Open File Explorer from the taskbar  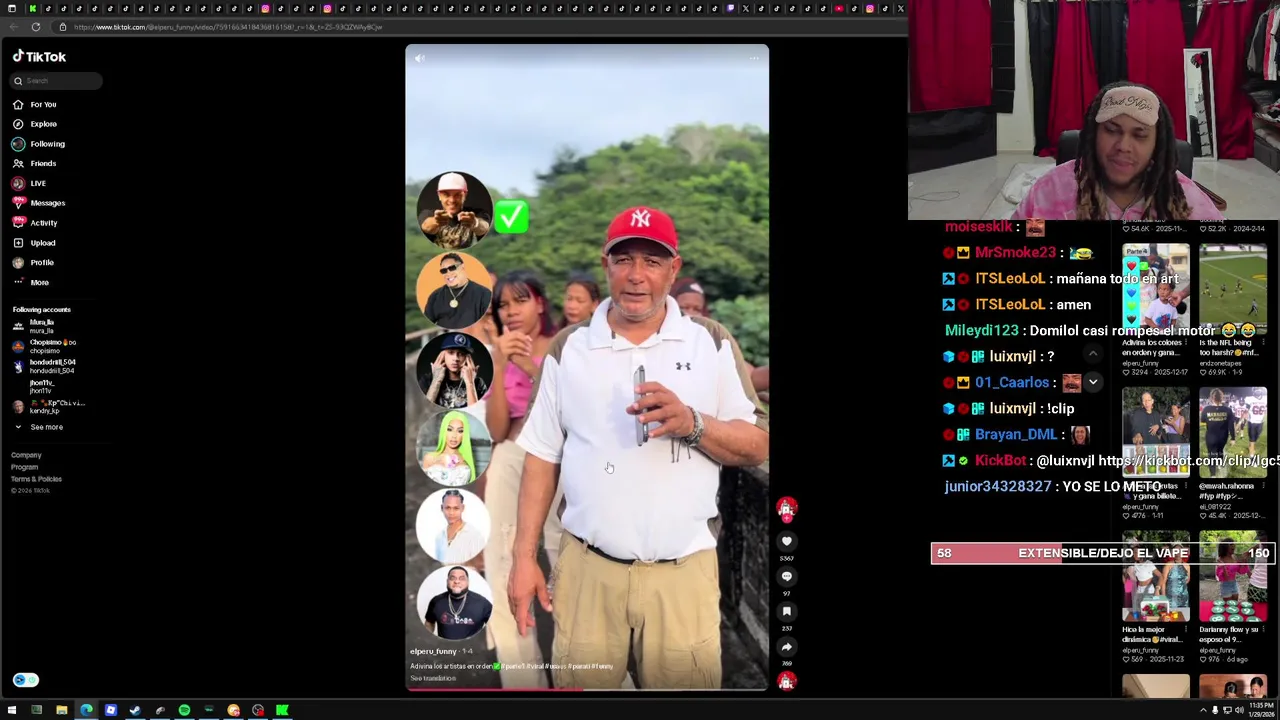tap(61, 710)
